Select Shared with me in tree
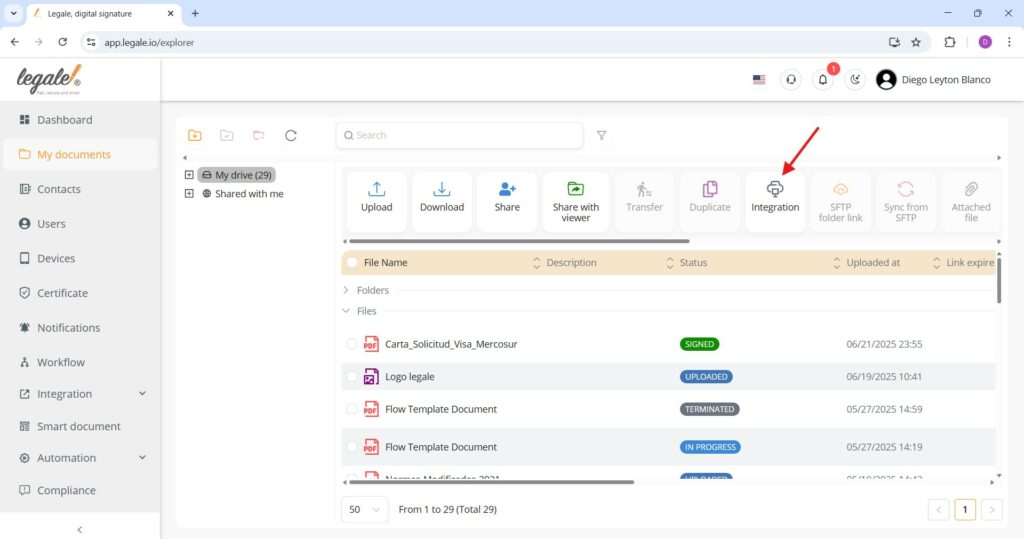 [x=242, y=193]
